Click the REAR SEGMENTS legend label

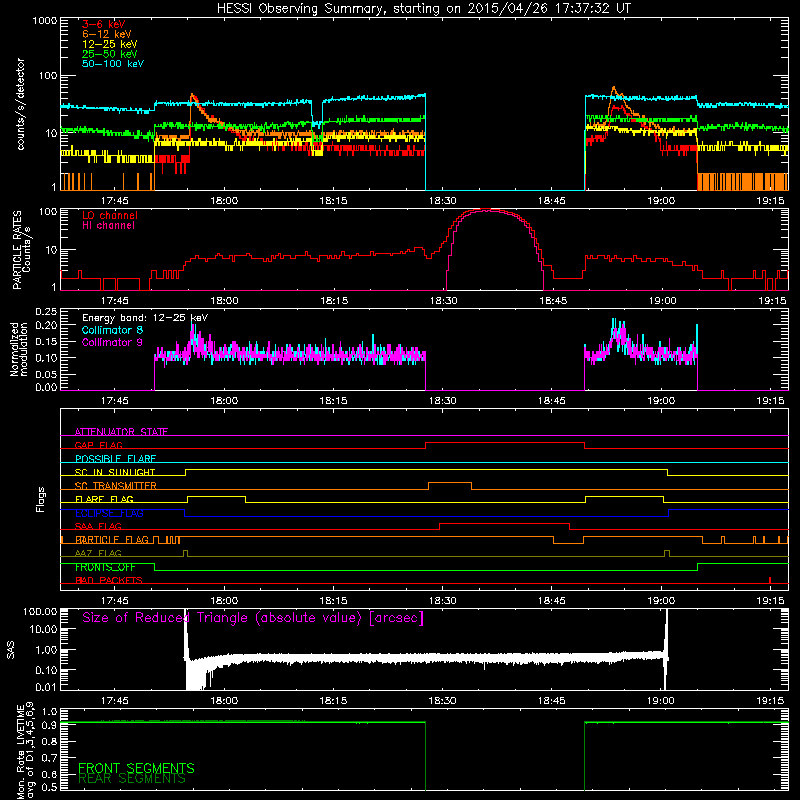[x=132, y=779]
